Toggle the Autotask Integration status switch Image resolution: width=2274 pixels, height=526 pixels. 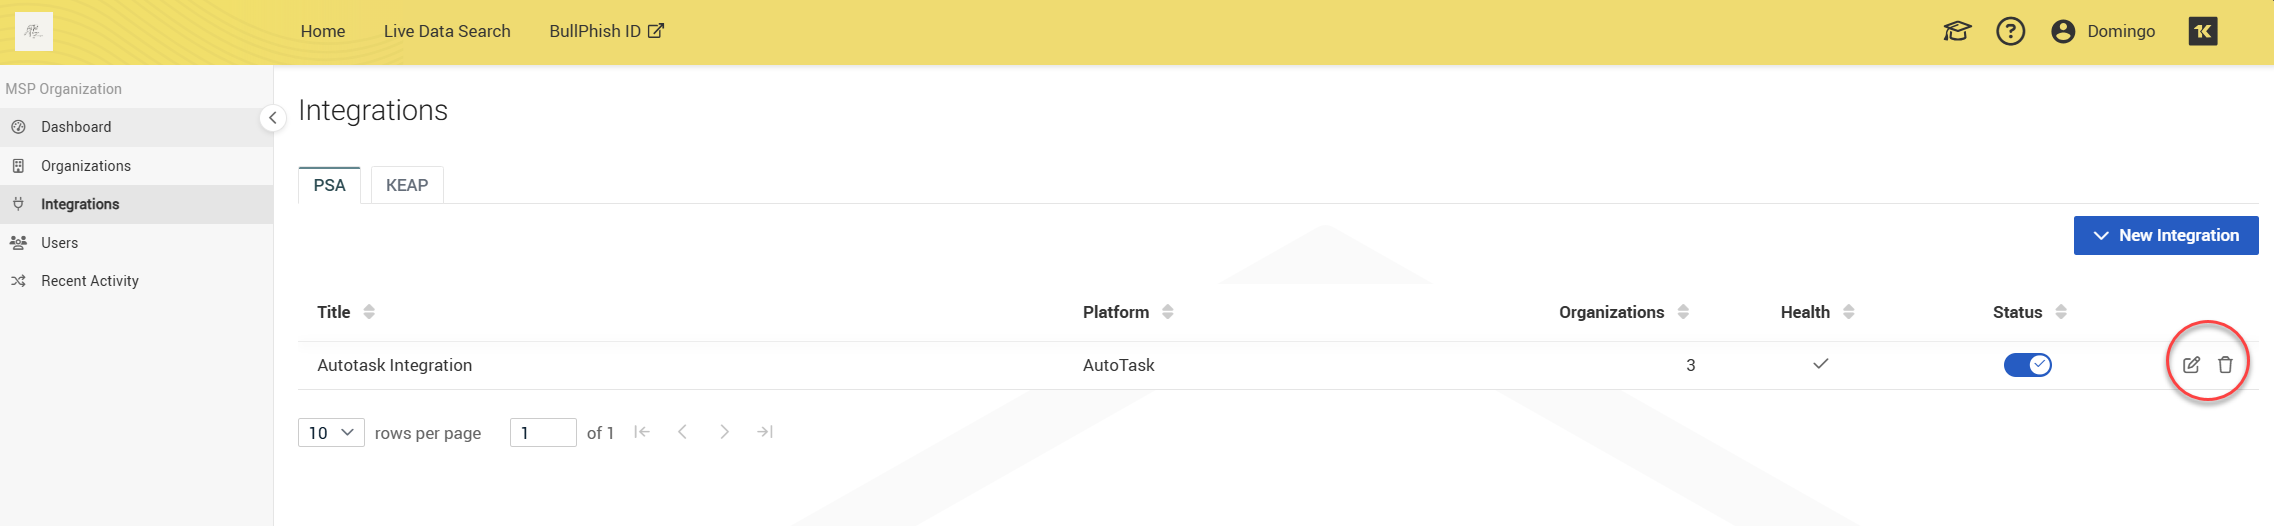tap(2027, 365)
